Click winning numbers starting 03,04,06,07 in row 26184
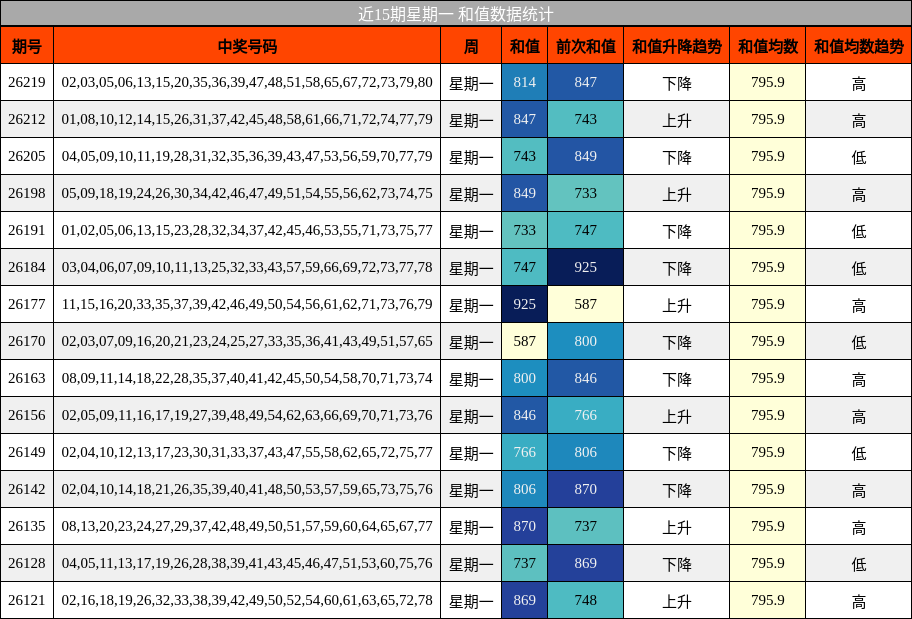The height and width of the screenshot is (619, 912). point(247,268)
